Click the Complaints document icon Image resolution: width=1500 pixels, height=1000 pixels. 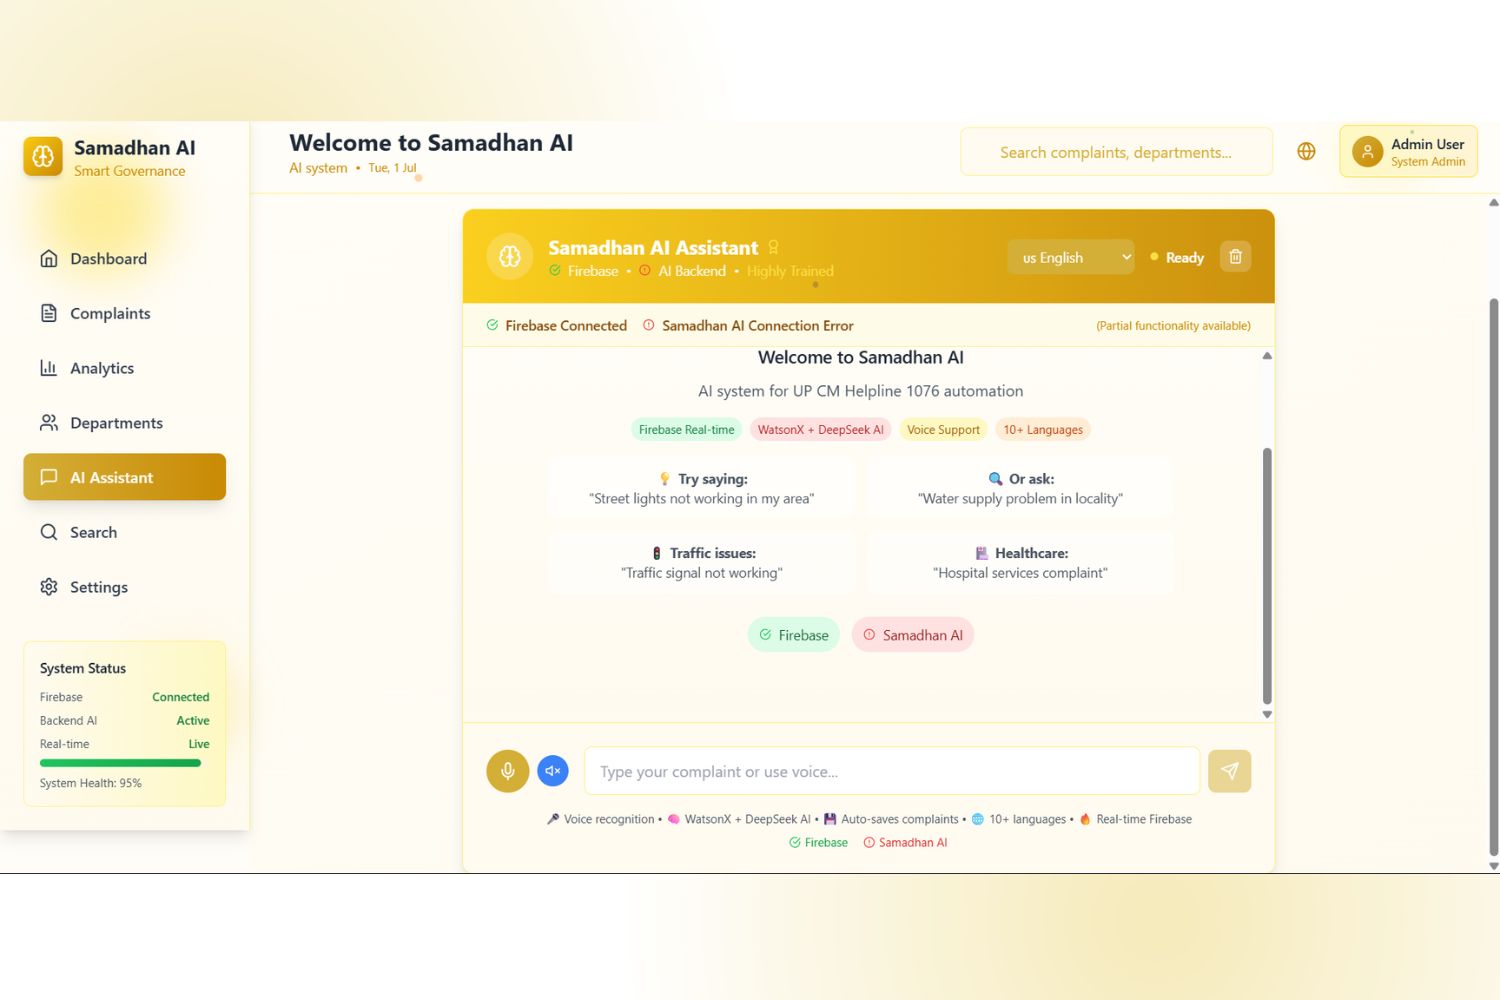click(48, 313)
